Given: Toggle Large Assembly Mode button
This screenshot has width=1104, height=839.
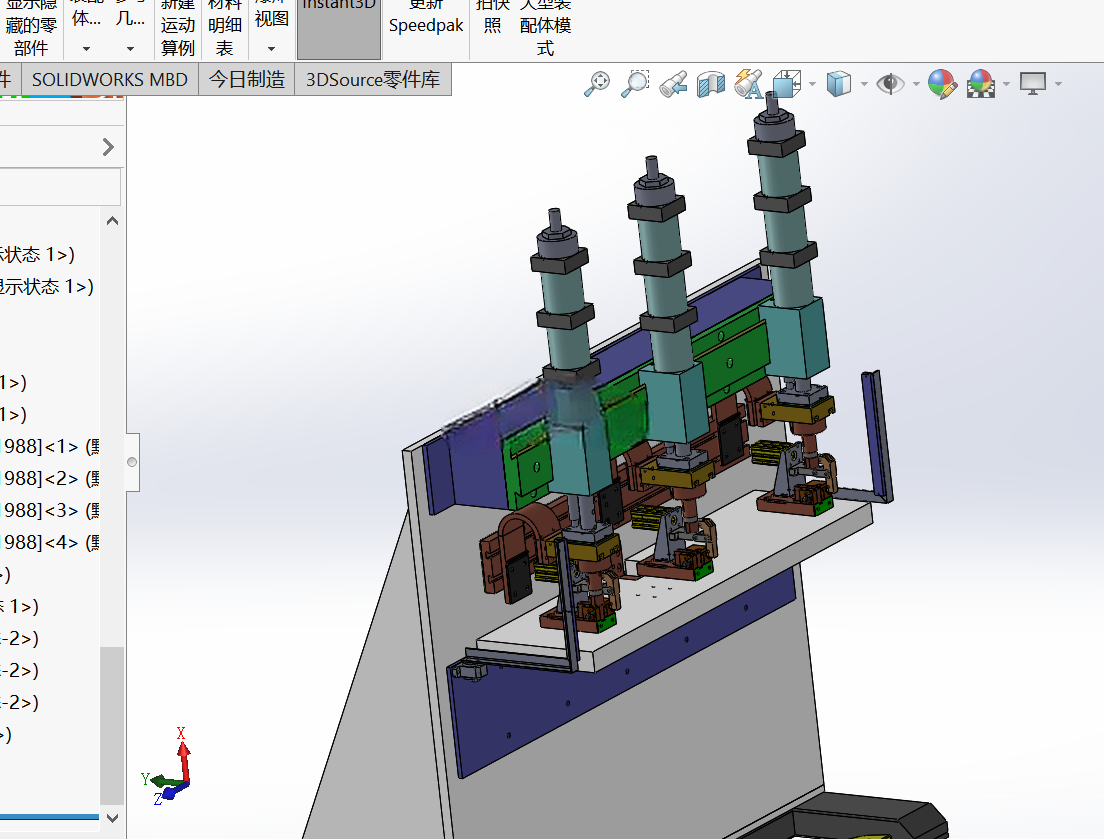Looking at the screenshot, I should coord(545,28).
